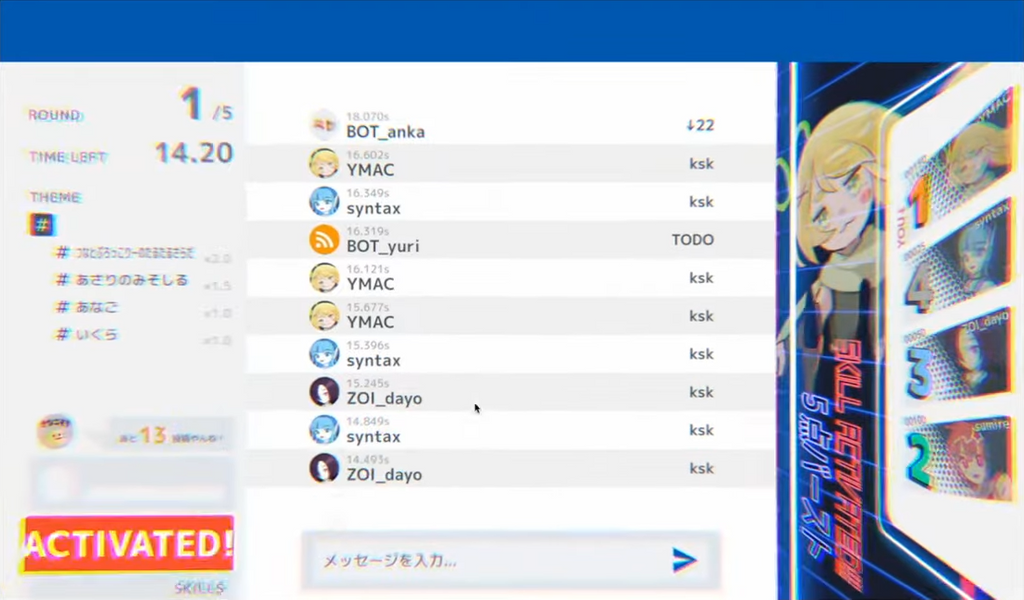Click the dark hash icon under THEME
The image size is (1024, 600).
tap(41, 224)
